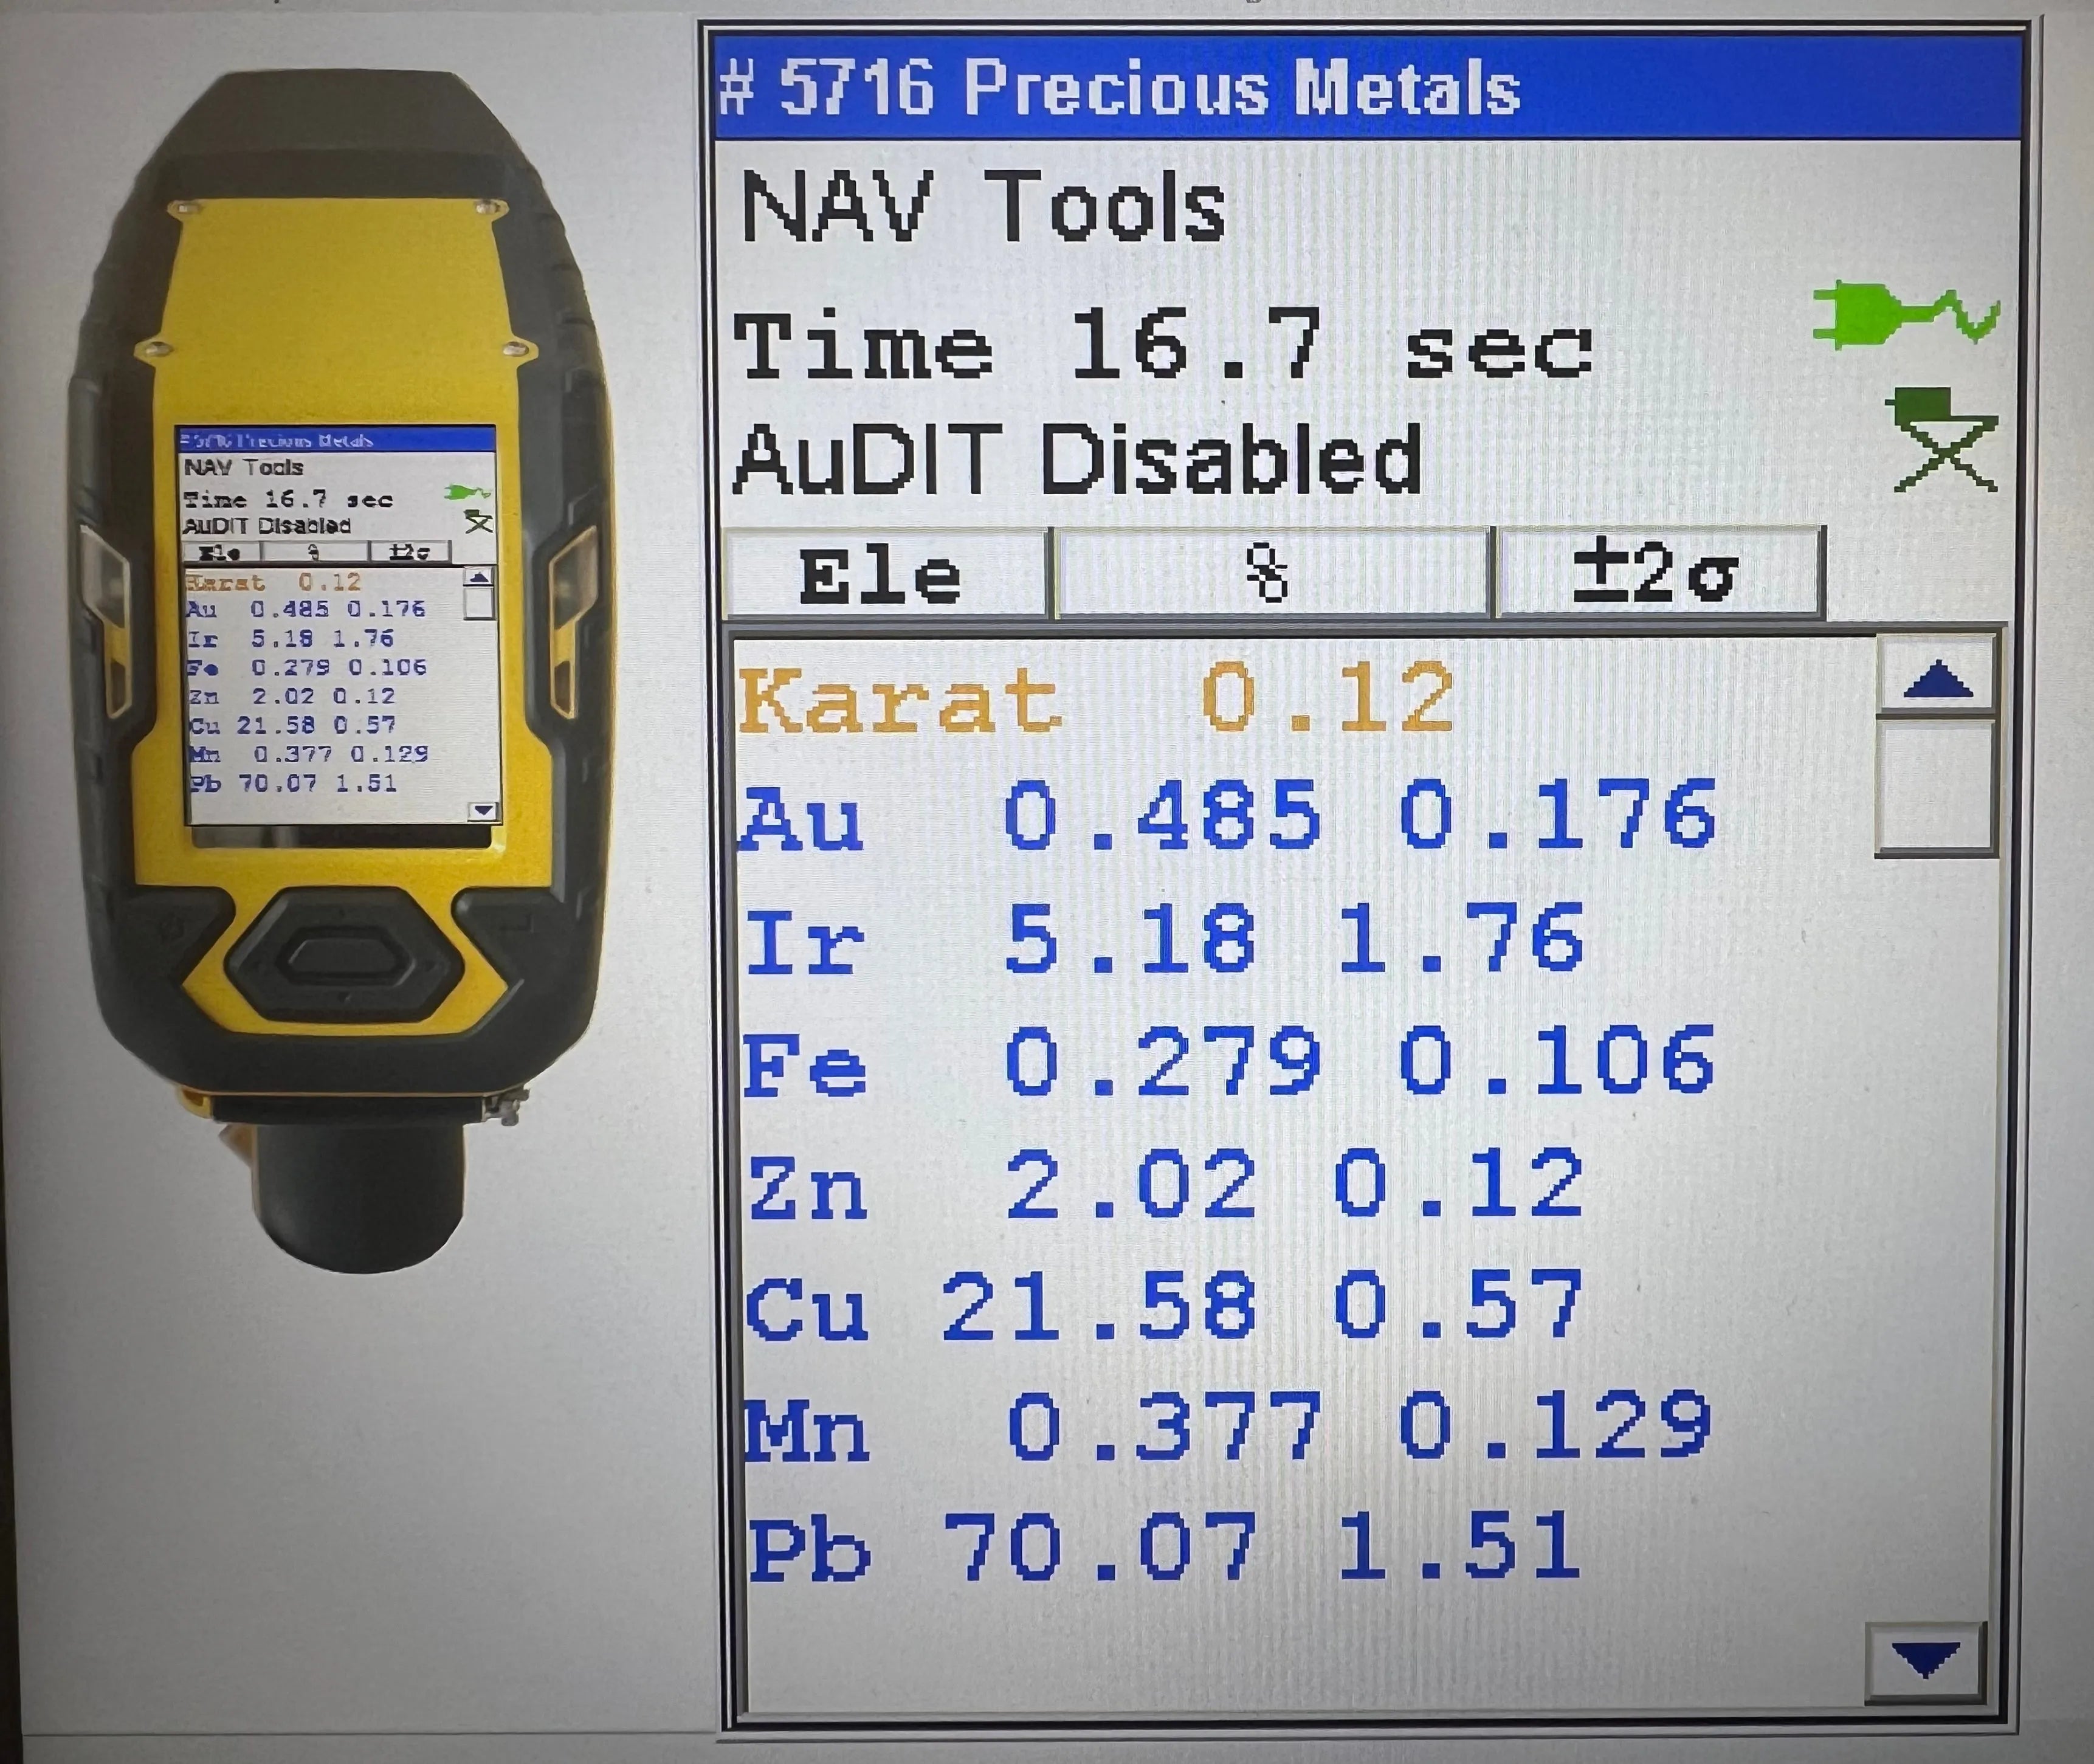
Task: Click the scroll down arrow button
Action: click(x=1925, y=1661)
